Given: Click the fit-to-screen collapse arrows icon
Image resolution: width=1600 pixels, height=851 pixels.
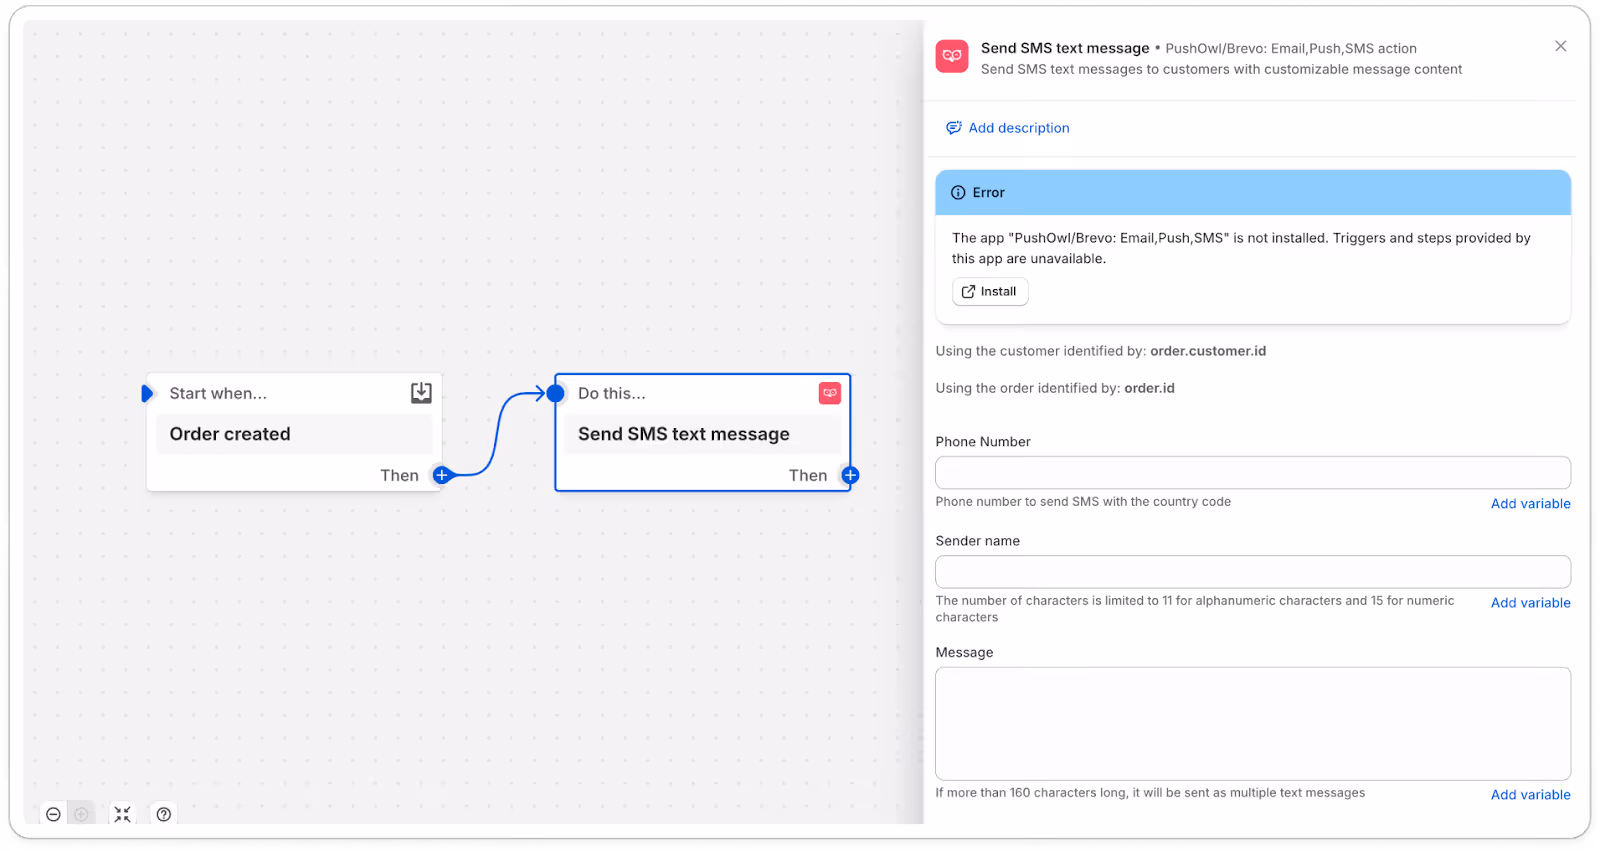Looking at the screenshot, I should pyautogui.click(x=122, y=814).
